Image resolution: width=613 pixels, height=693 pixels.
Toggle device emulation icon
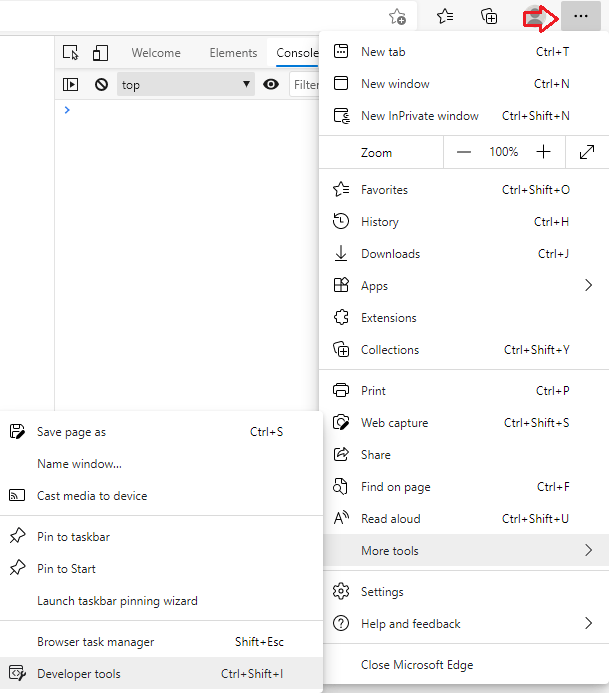(x=100, y=53)
